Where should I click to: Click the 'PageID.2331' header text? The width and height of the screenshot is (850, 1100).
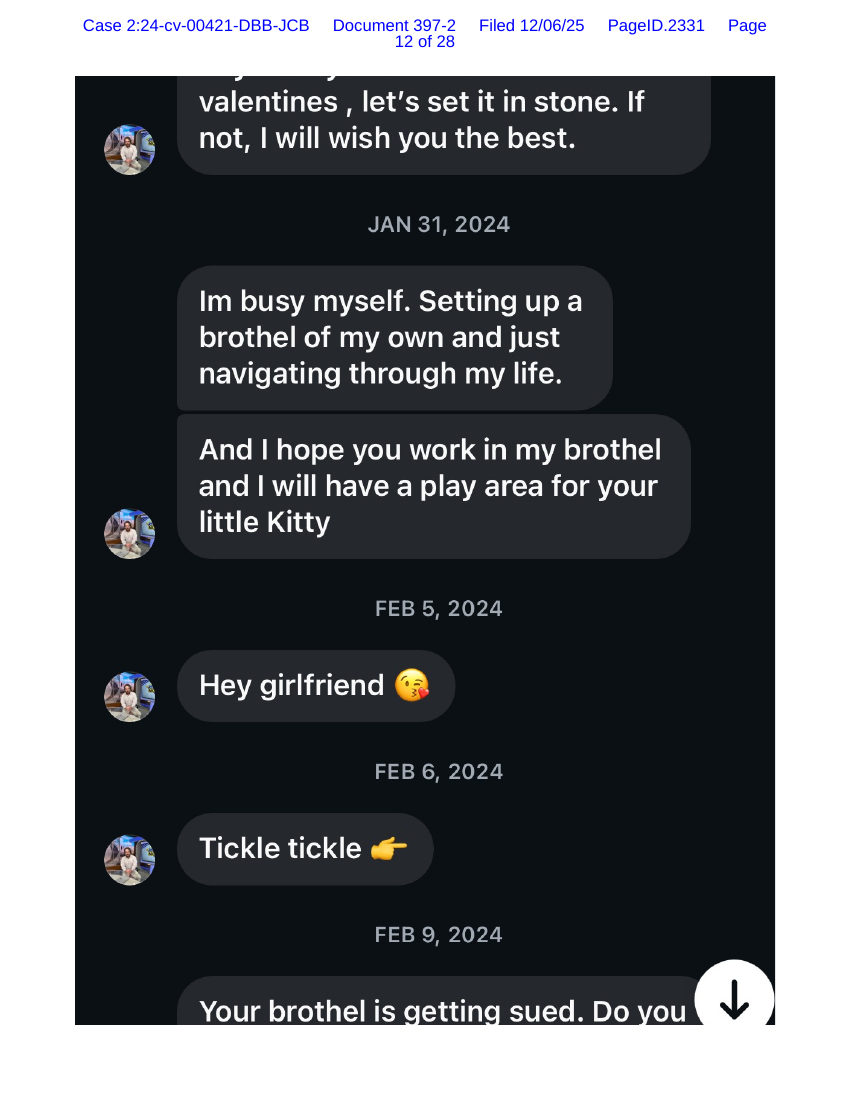click(656, 26)
